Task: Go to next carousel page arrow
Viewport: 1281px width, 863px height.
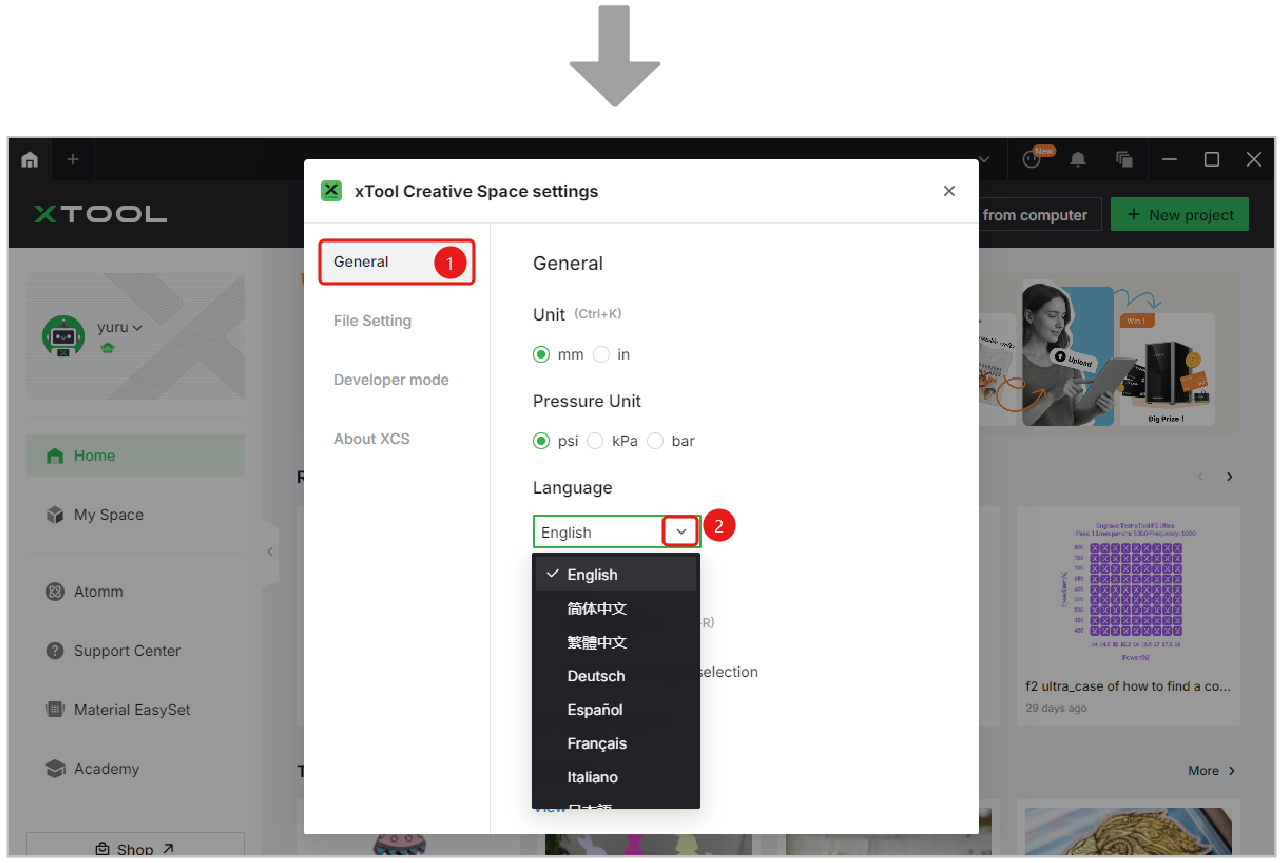Action: (x=1230, y=477)
